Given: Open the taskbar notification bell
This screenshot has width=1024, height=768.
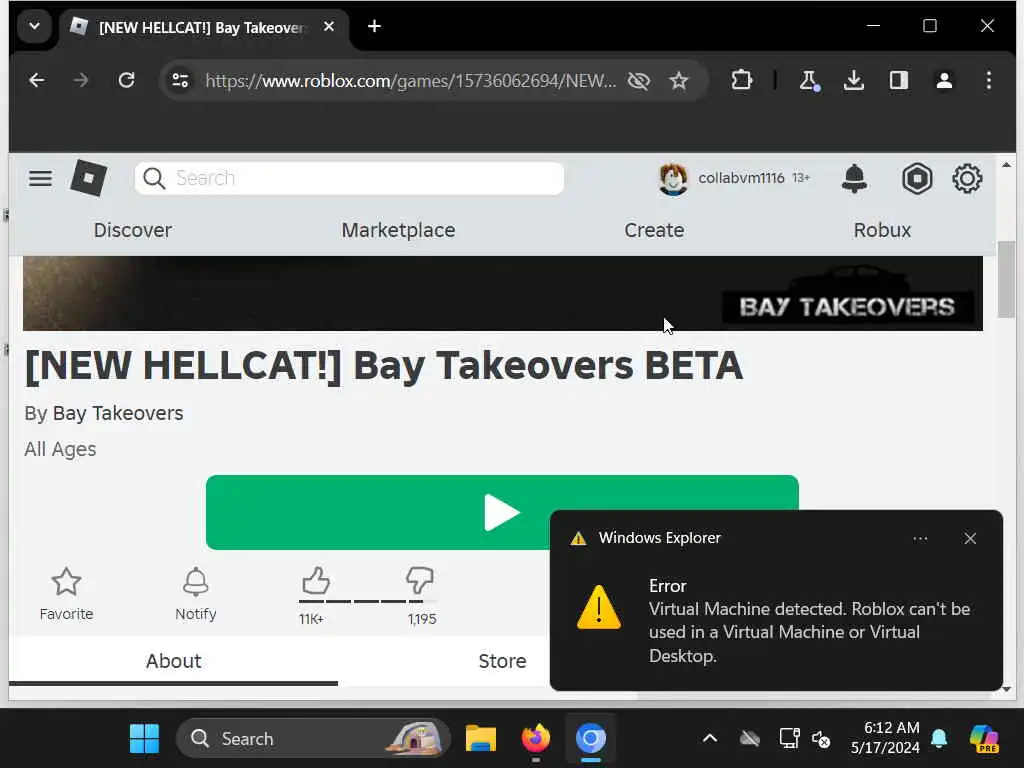Looking at the screenshot, I should [939, 739].
